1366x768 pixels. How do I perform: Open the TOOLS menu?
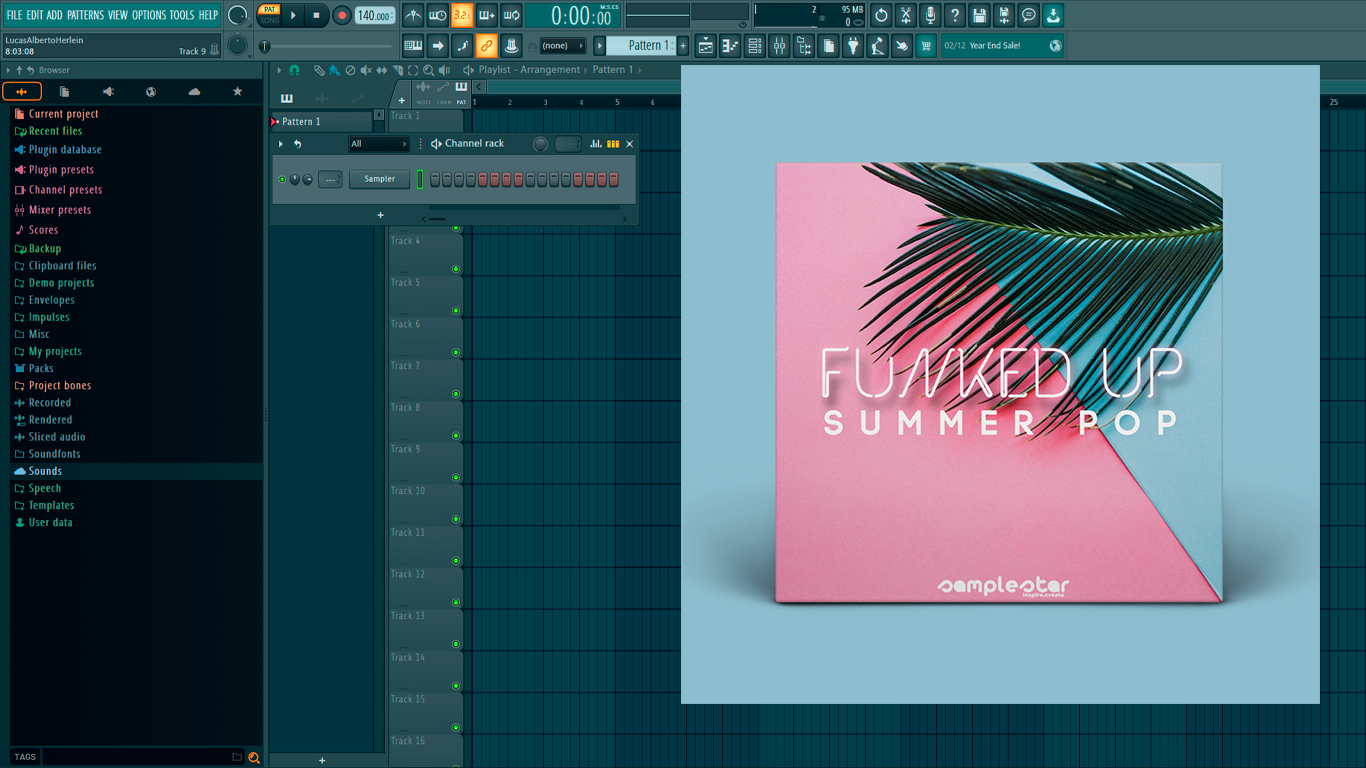[182, 15]
